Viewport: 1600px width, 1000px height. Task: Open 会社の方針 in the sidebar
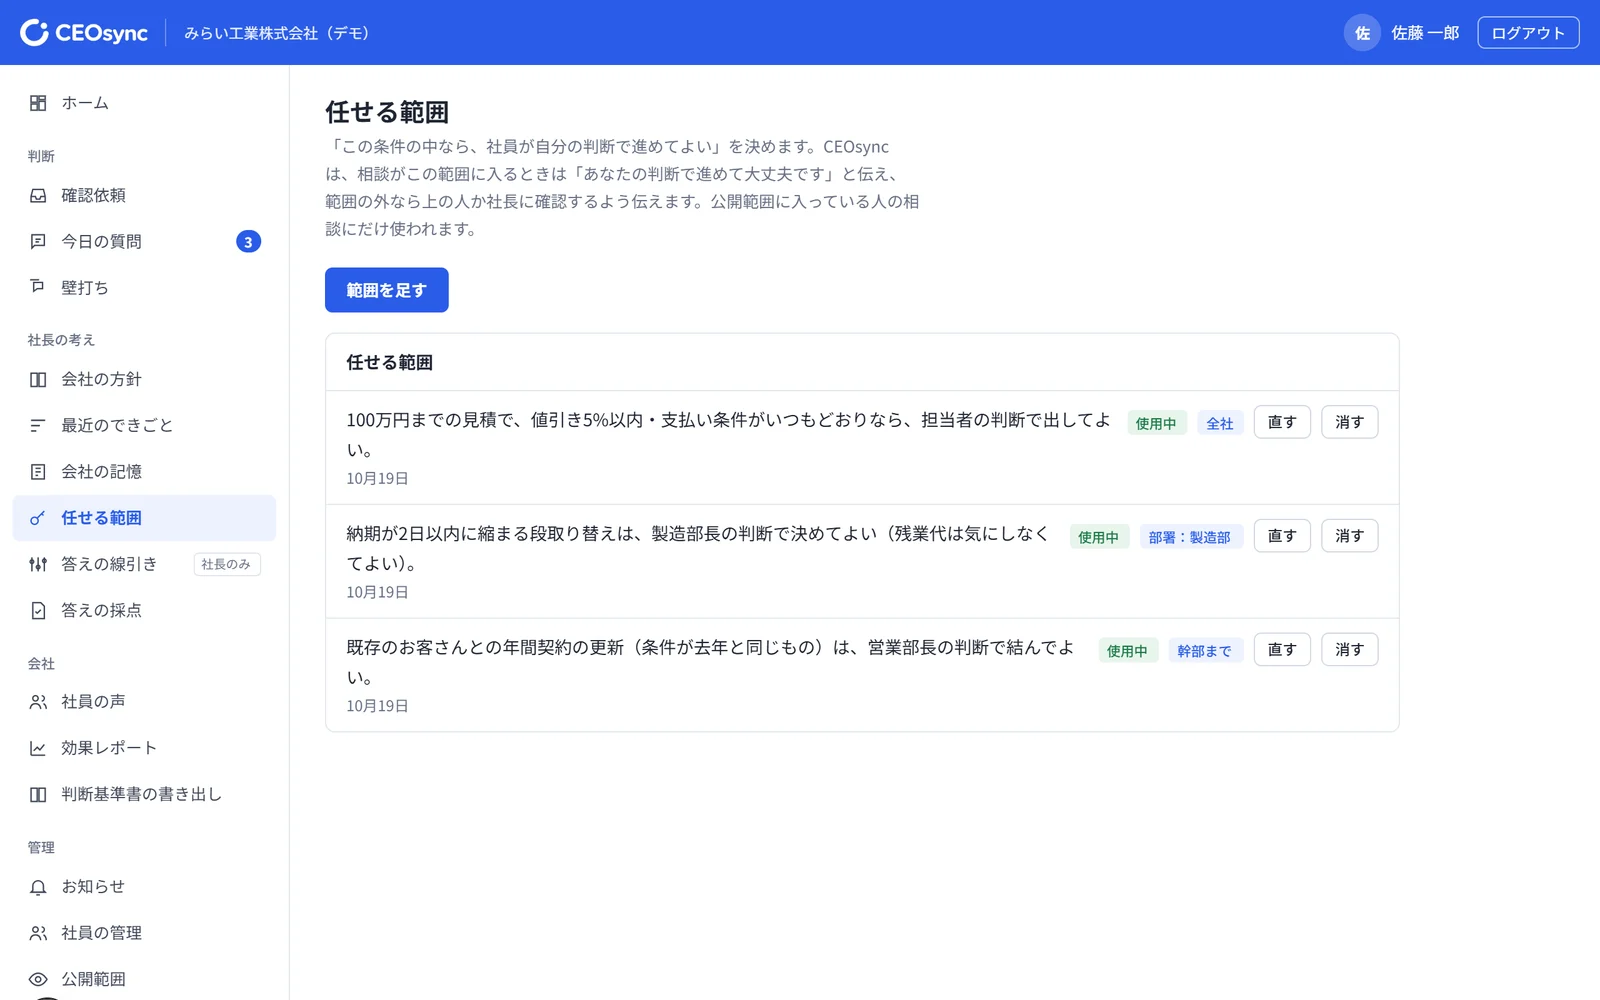pos(144,380)
